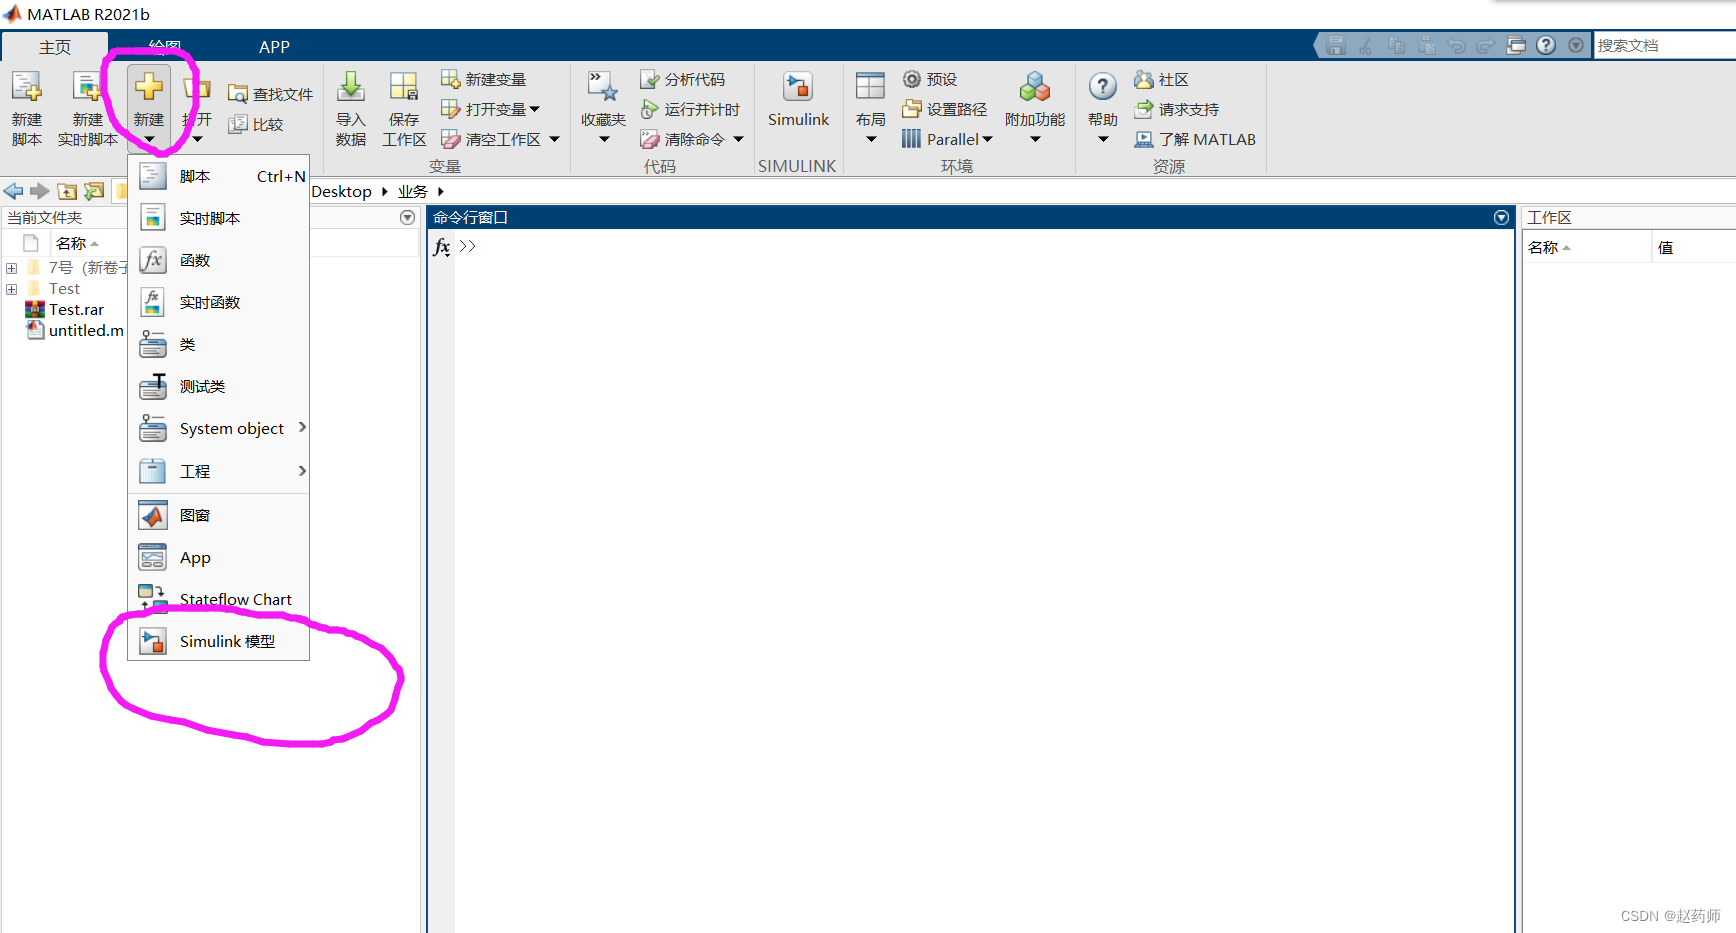
Task: Click the back arrow in address bar
Action: pyautogui.click(x=13, y=191)
